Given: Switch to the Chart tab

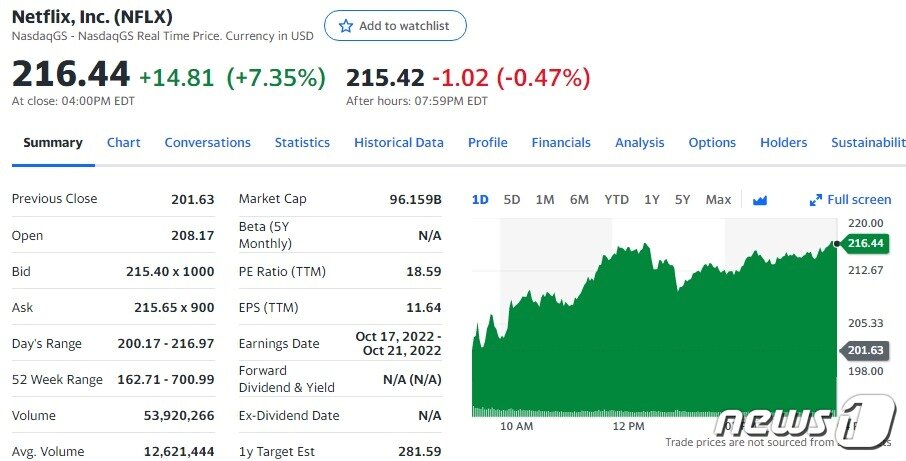Looking at the screenshot, I should point(124,143).
